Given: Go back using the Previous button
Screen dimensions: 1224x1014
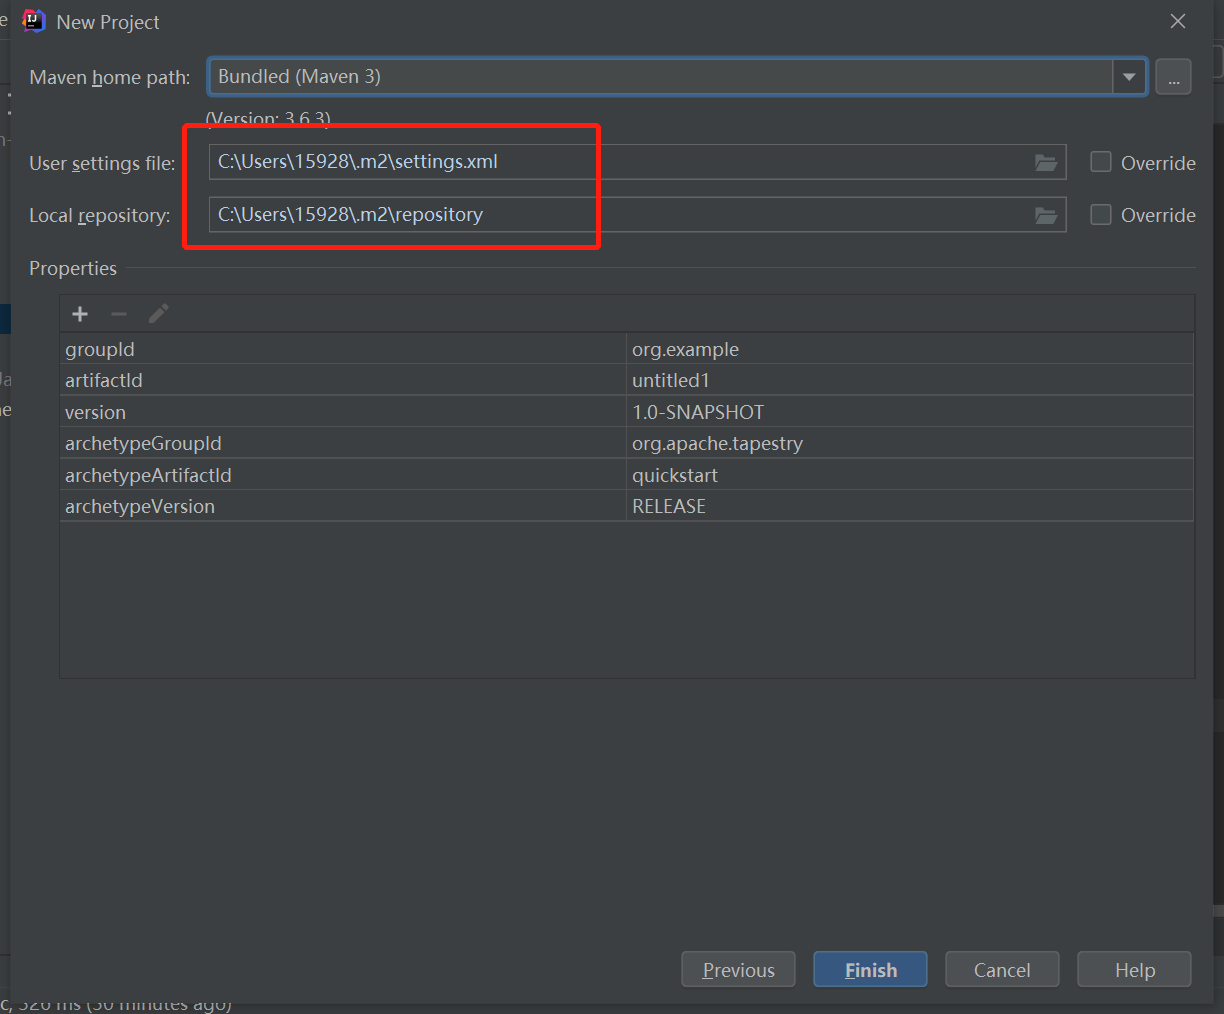Looking at the screenshot, I should 738,969.
